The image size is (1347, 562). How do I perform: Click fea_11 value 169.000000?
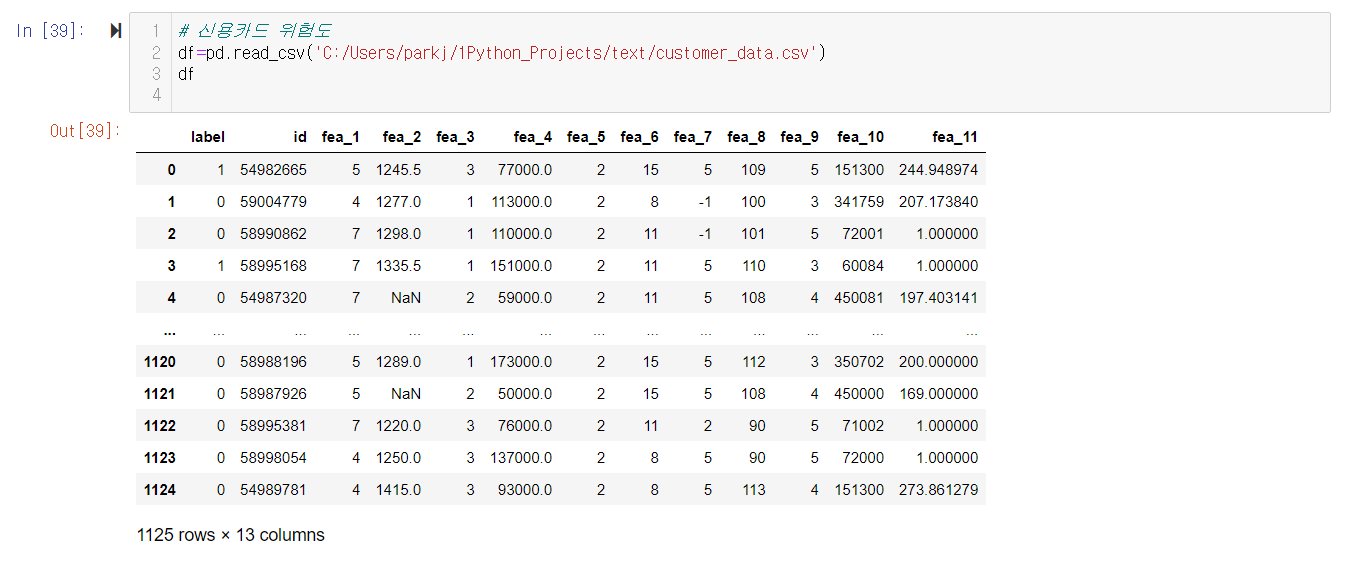coord(938,394)
